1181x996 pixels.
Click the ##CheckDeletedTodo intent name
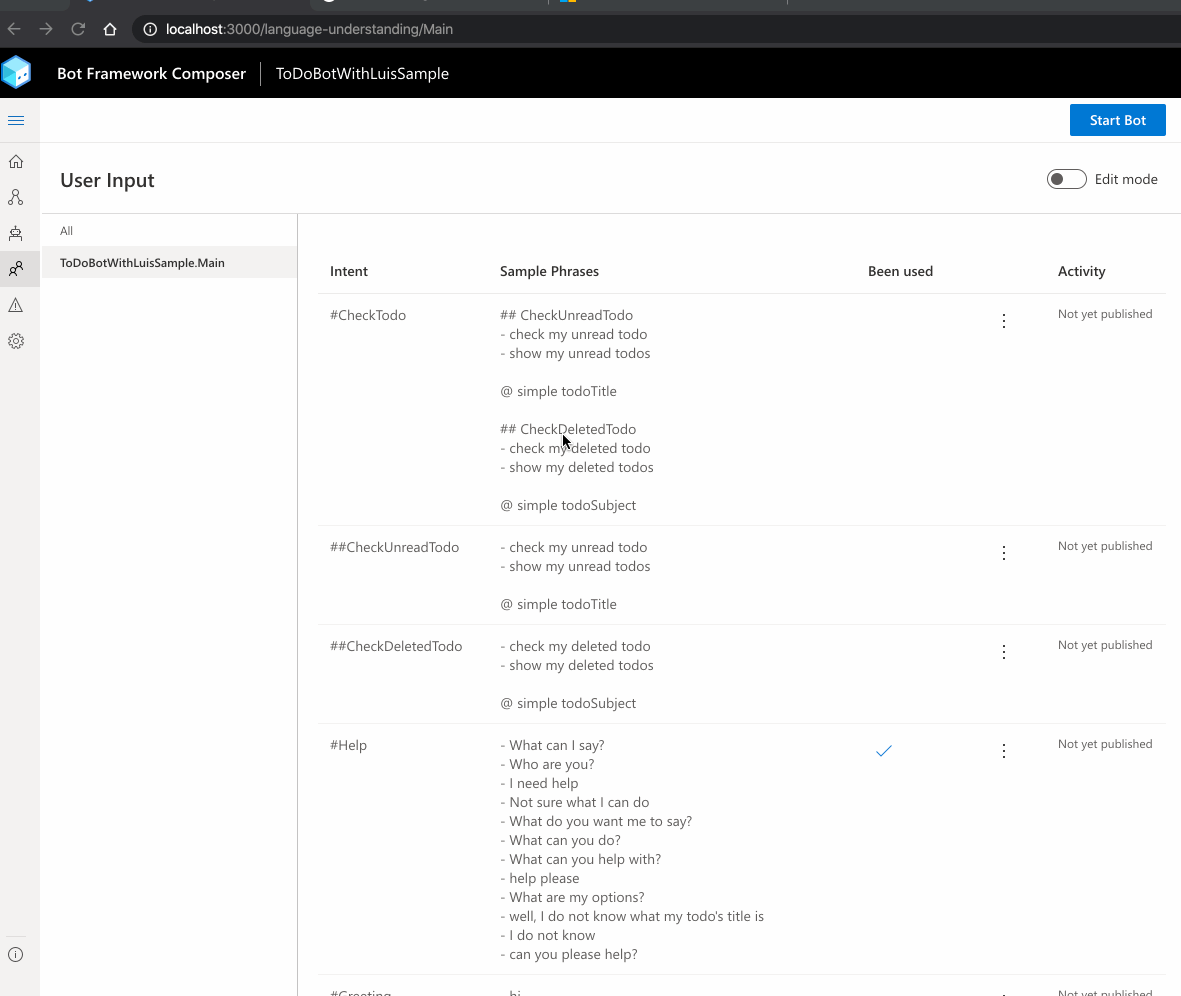[396, 646]
